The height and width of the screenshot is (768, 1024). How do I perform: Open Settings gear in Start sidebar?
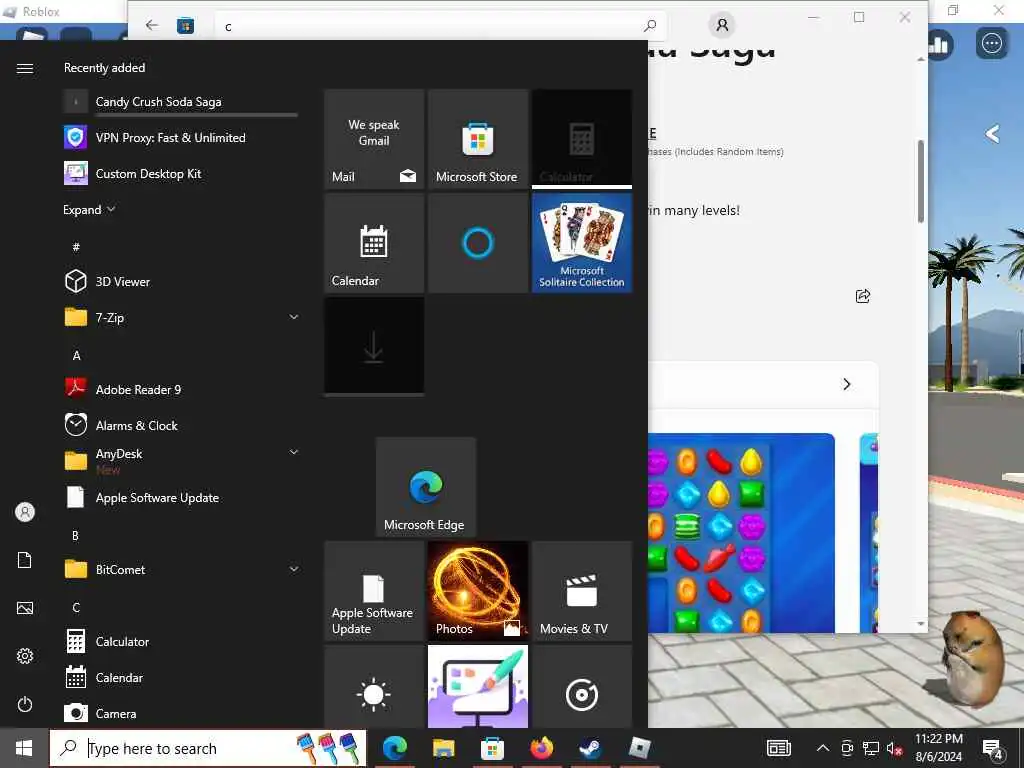tap(25, 656)
